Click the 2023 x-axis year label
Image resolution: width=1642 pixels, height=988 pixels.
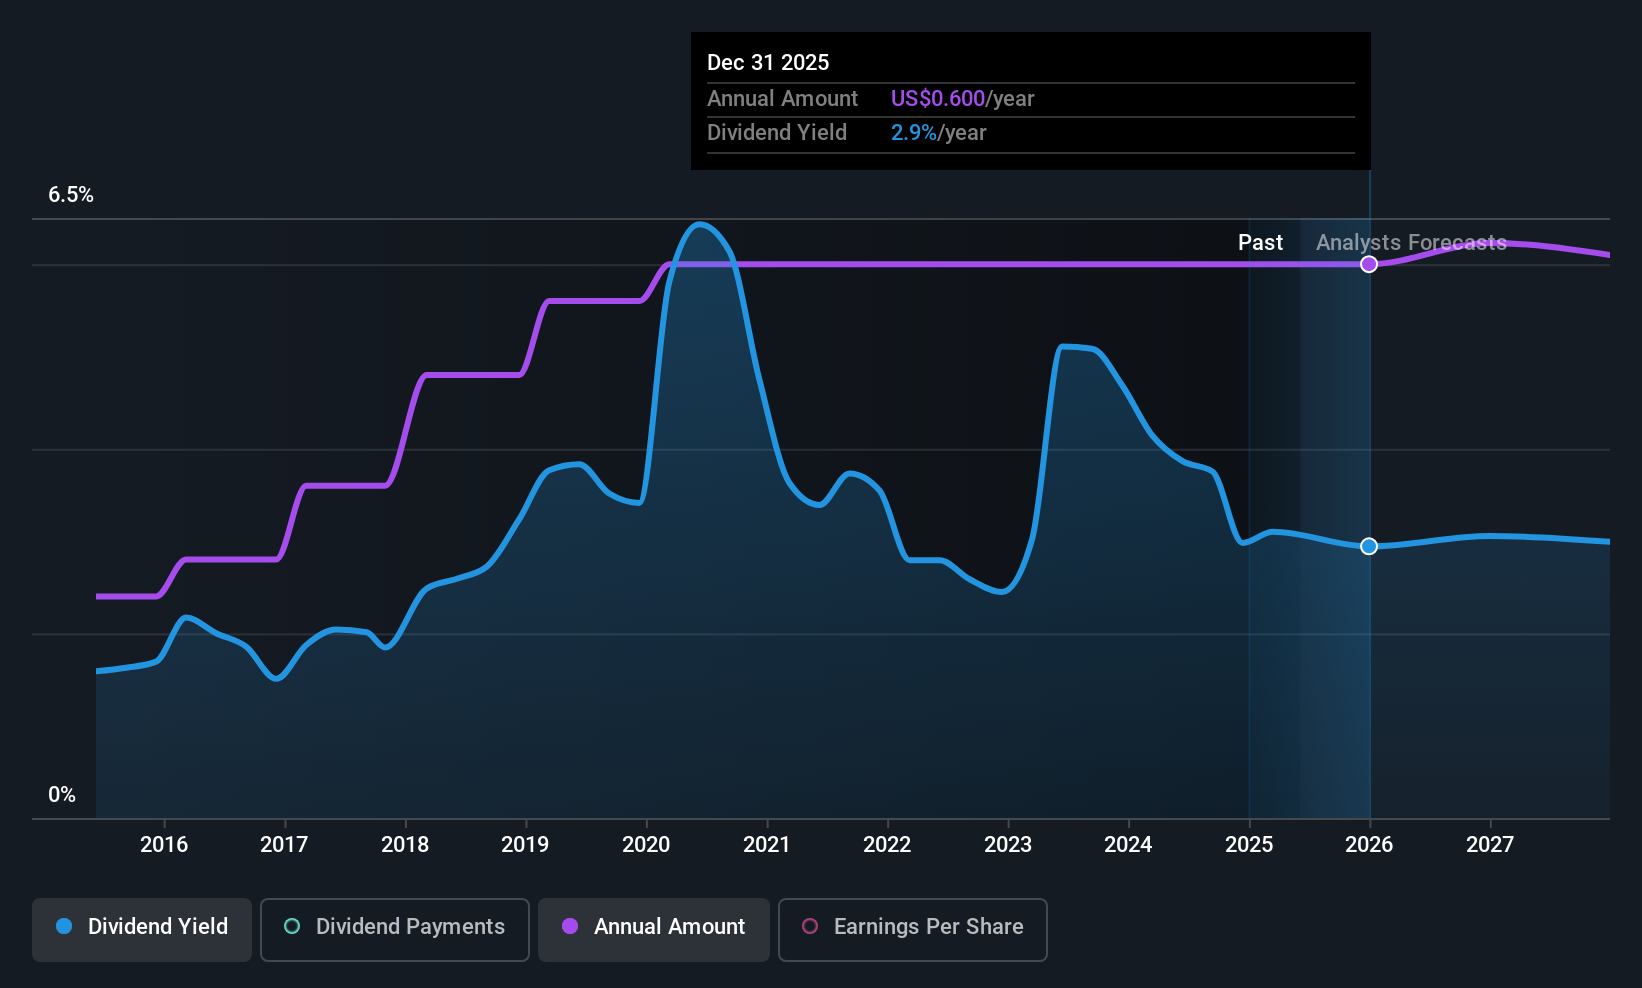pyautogui.click(x=1008, y=845)
